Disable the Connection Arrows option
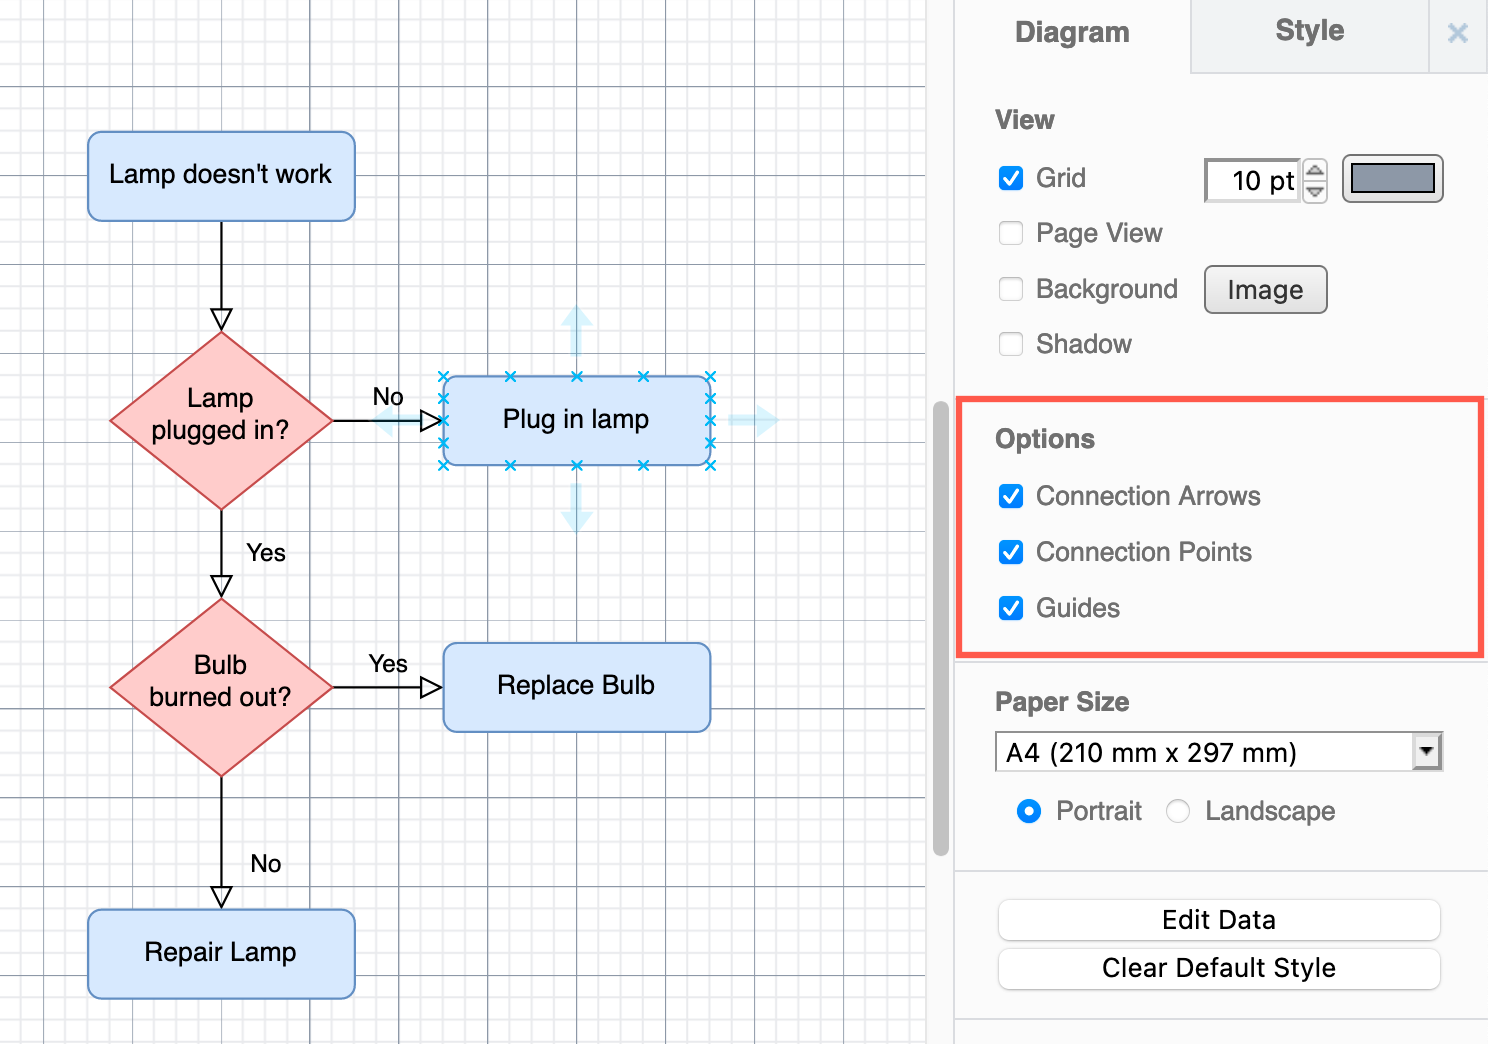Image resolution: width=1488 pixels, height=1044 pixels. click(1011, 496)
